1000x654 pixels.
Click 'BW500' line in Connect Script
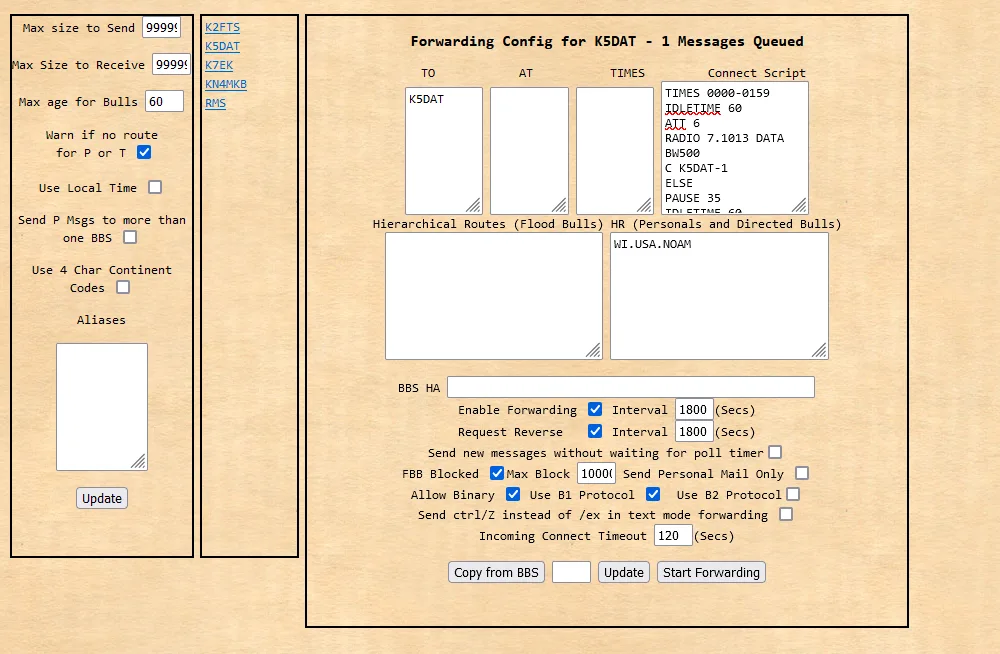682,153
